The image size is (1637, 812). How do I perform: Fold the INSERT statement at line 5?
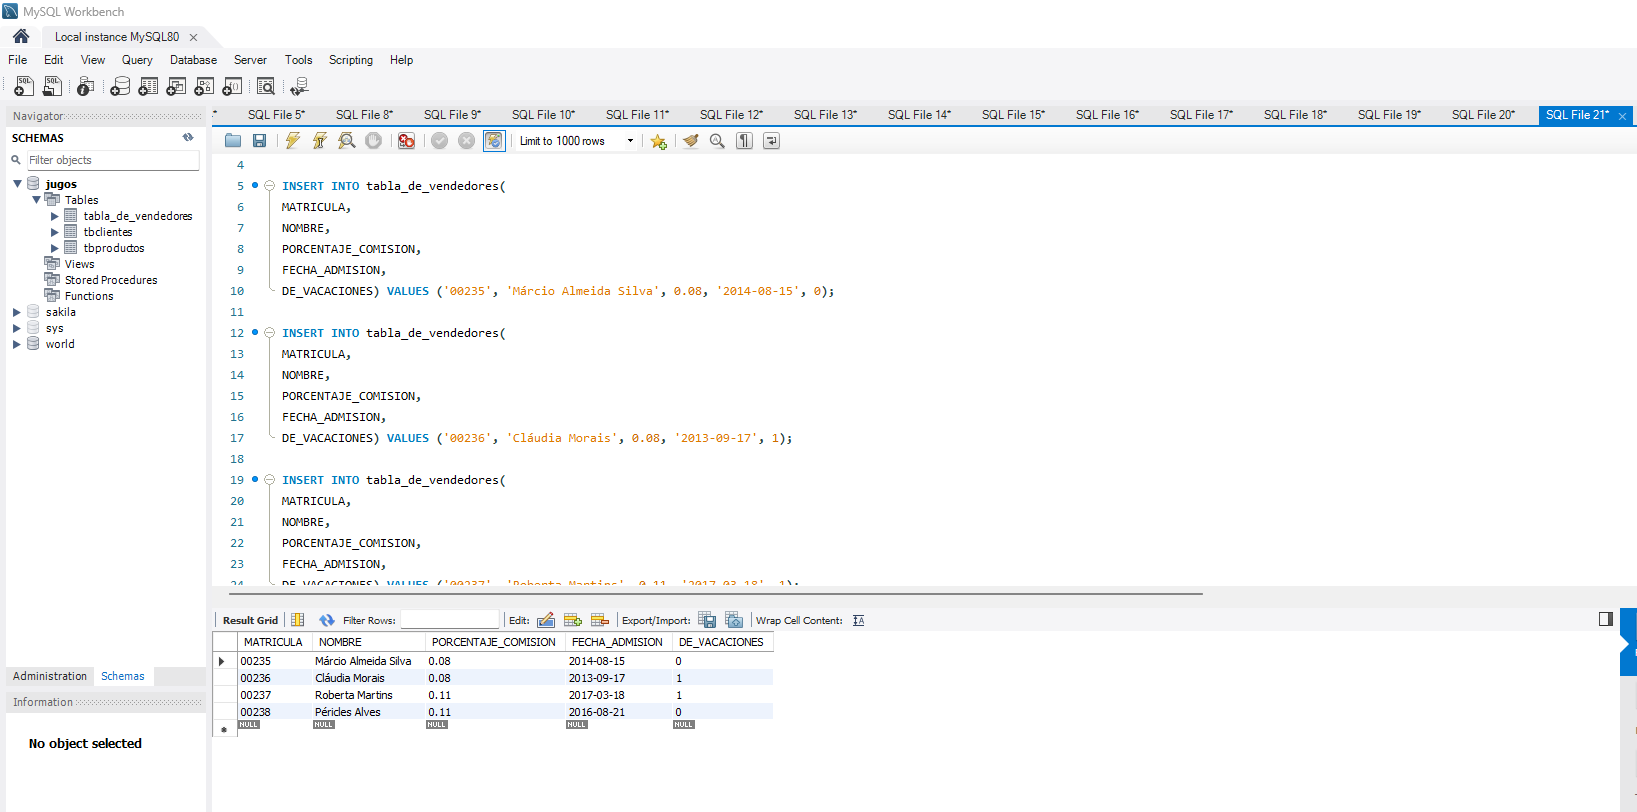(x=269, y=186)
